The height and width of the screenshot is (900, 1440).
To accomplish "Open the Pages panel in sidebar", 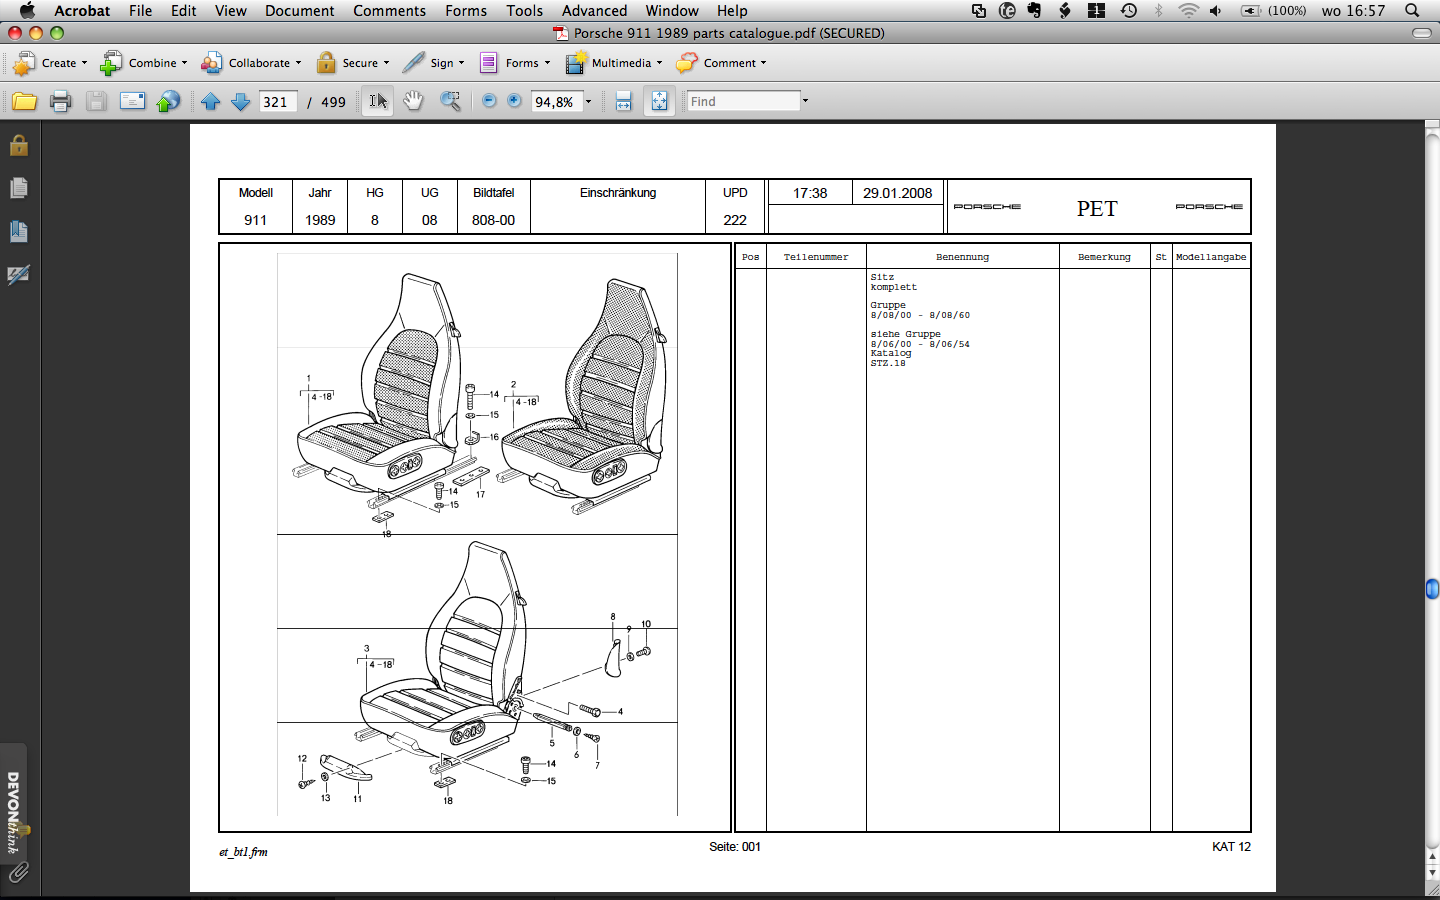I will click(18, 188).
